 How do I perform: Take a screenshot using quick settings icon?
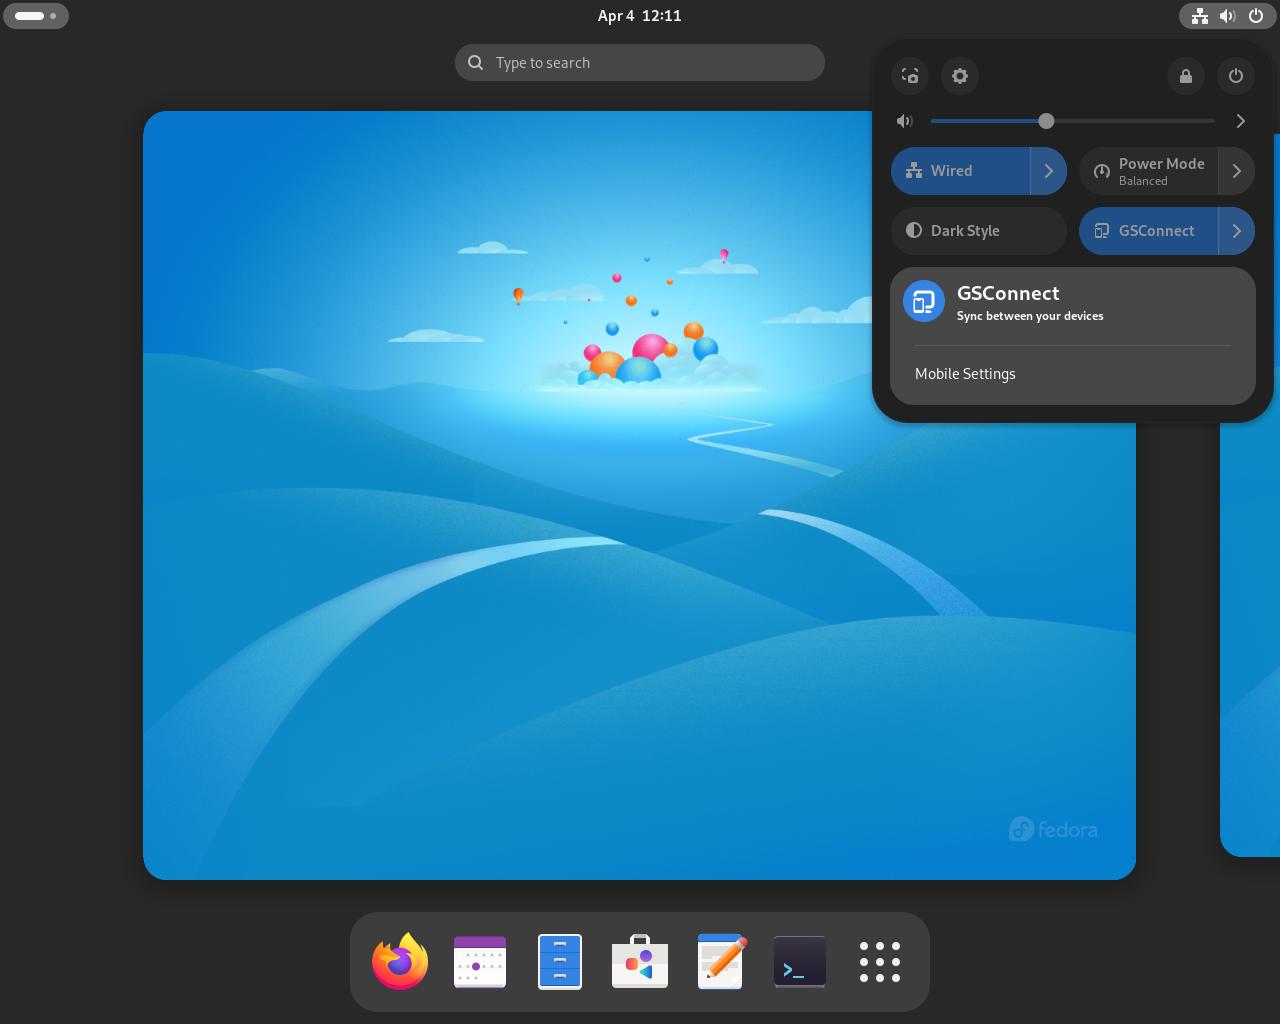[x=910, y=76]
